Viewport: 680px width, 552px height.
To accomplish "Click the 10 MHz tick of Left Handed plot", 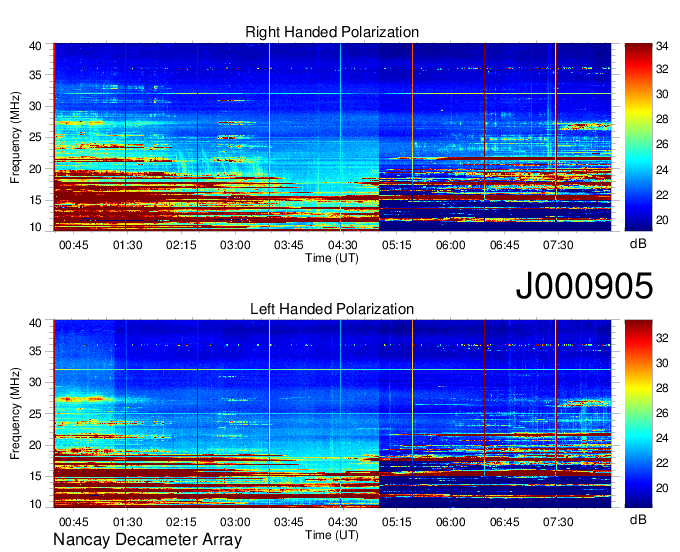I will pyautogui.click(x=35, y=504).
